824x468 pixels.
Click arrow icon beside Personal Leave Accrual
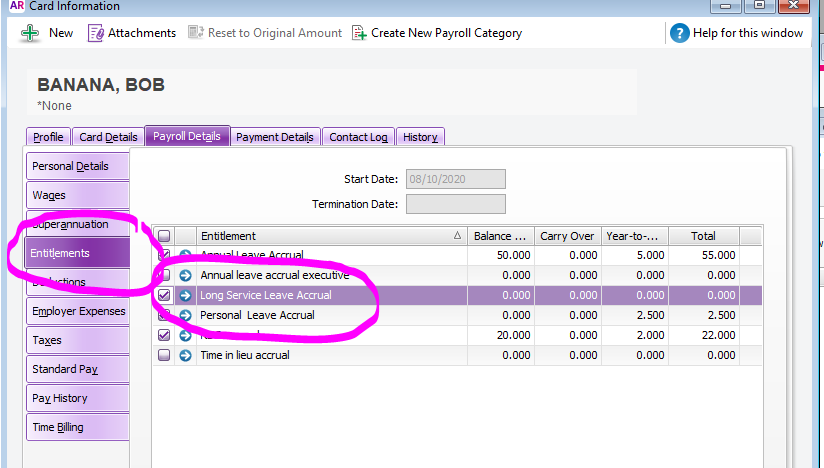click(x=185, y=315)
